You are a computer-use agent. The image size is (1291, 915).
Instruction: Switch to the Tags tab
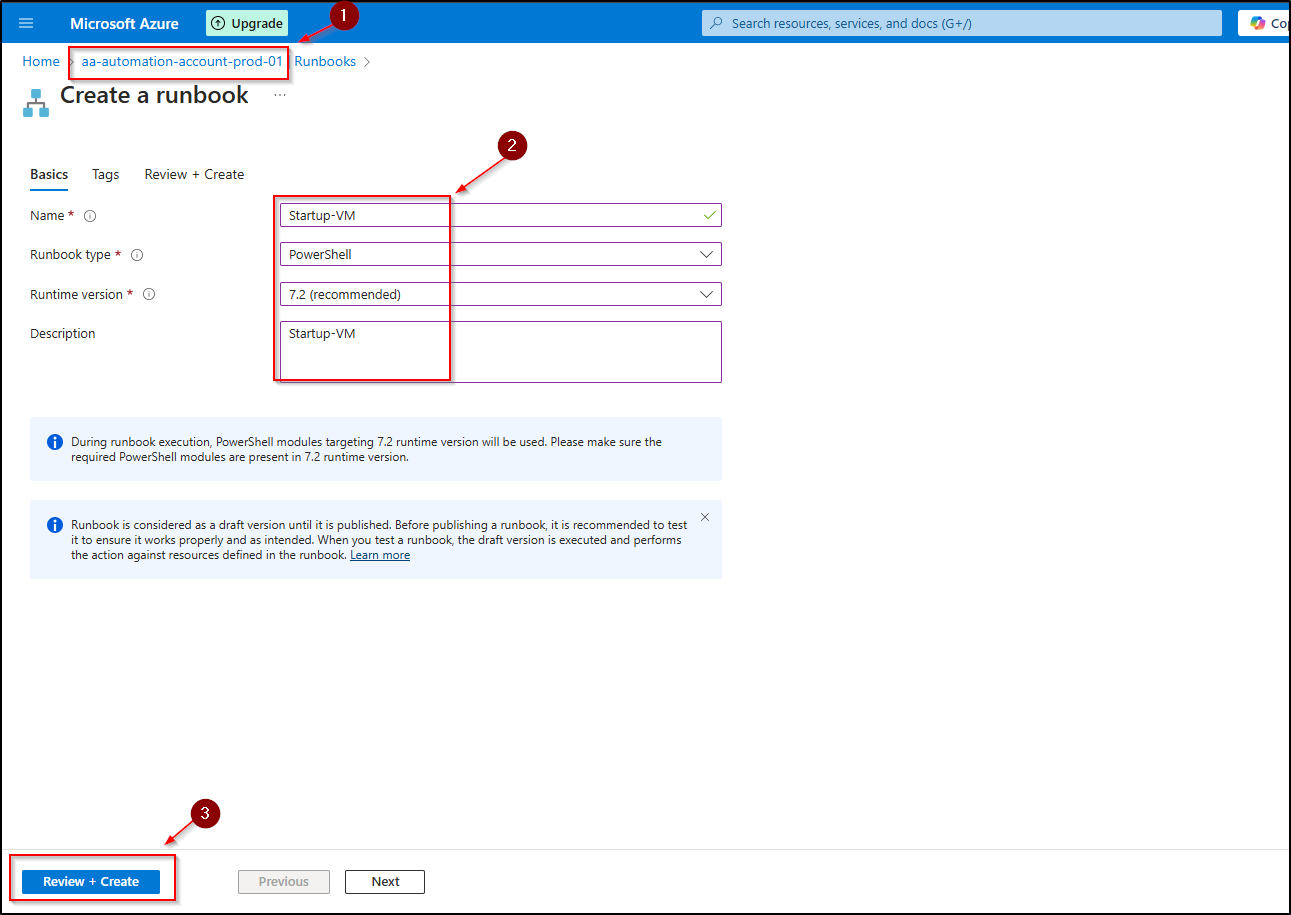105,174
